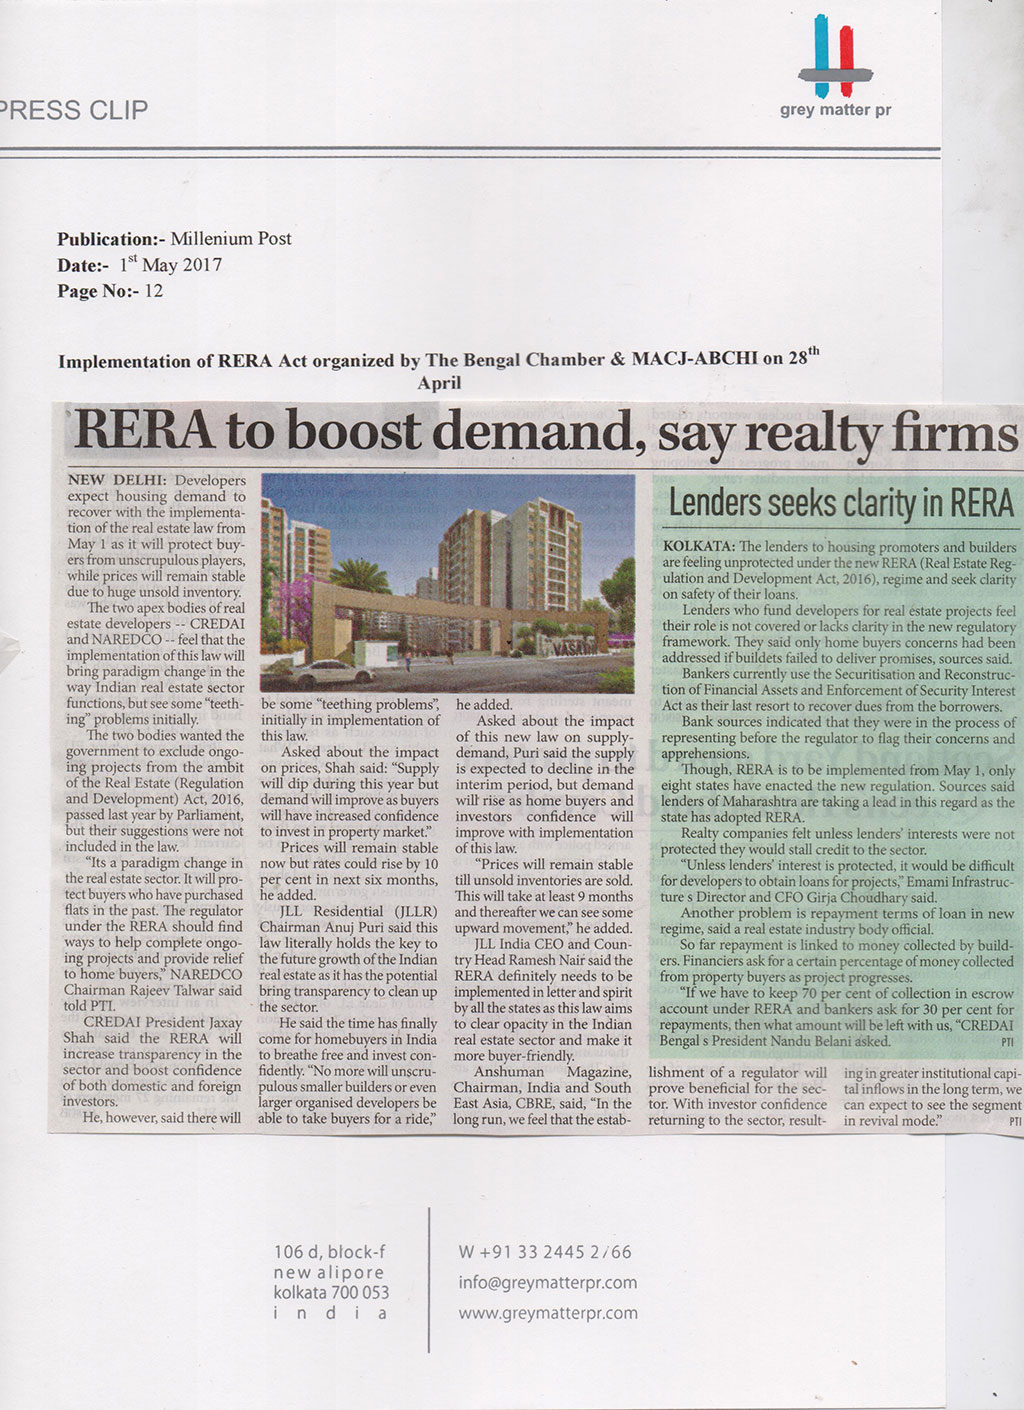1024x1410 pixels.
Task: Click paragraph 'Bankers currently use the Securitisation'
Action: click(x=838, y=690)
